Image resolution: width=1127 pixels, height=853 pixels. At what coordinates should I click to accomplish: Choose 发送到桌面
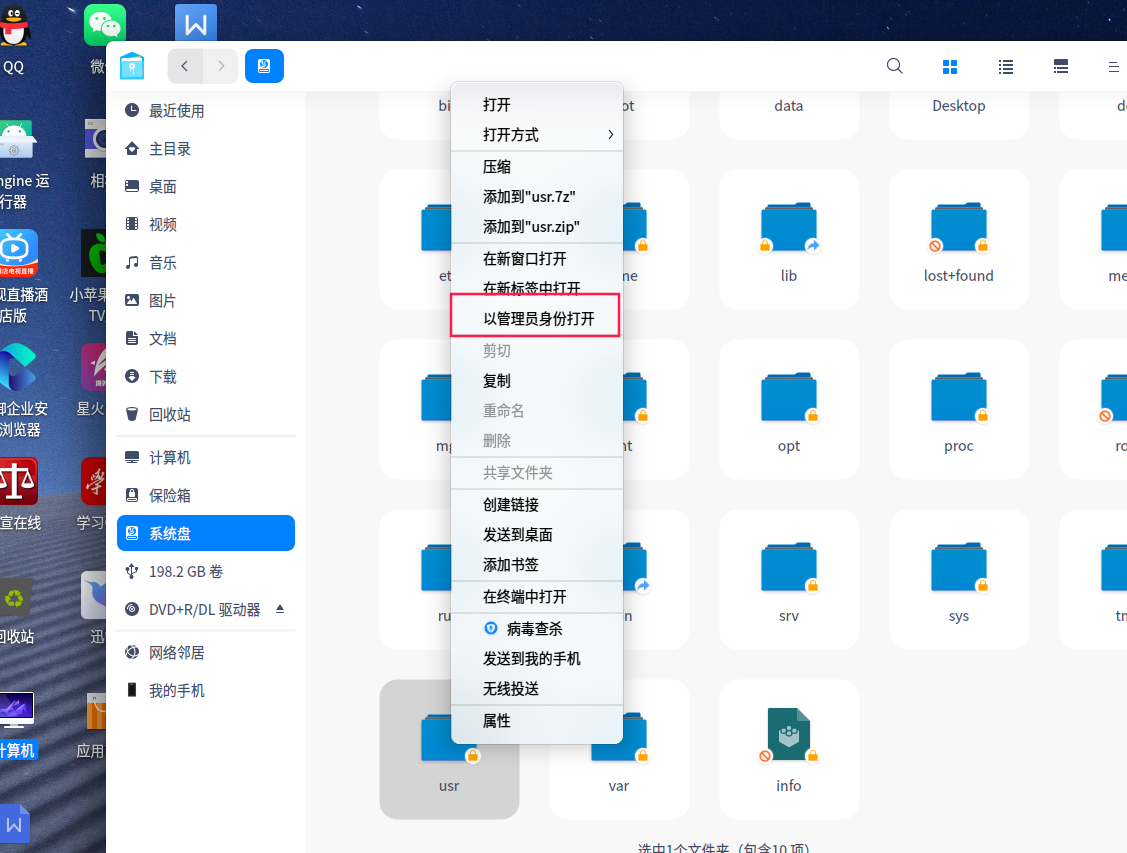click(x=536, y=535)
